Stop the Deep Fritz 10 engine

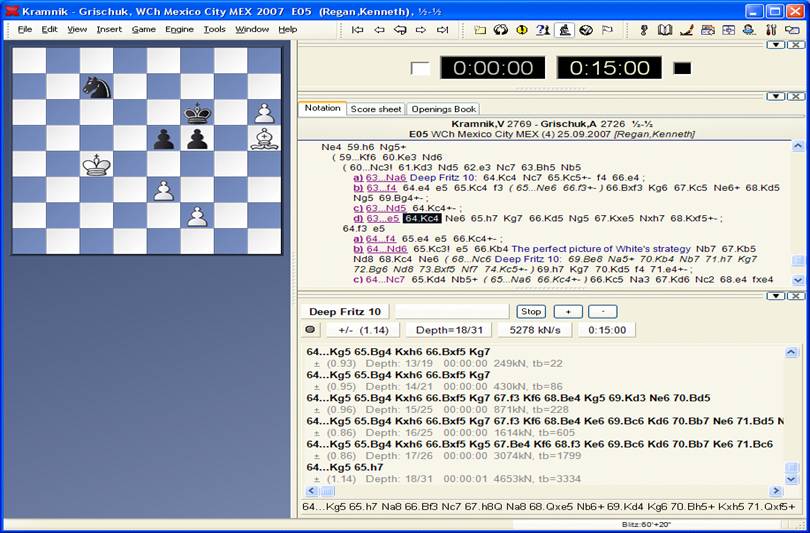click(x=531, y=311)
